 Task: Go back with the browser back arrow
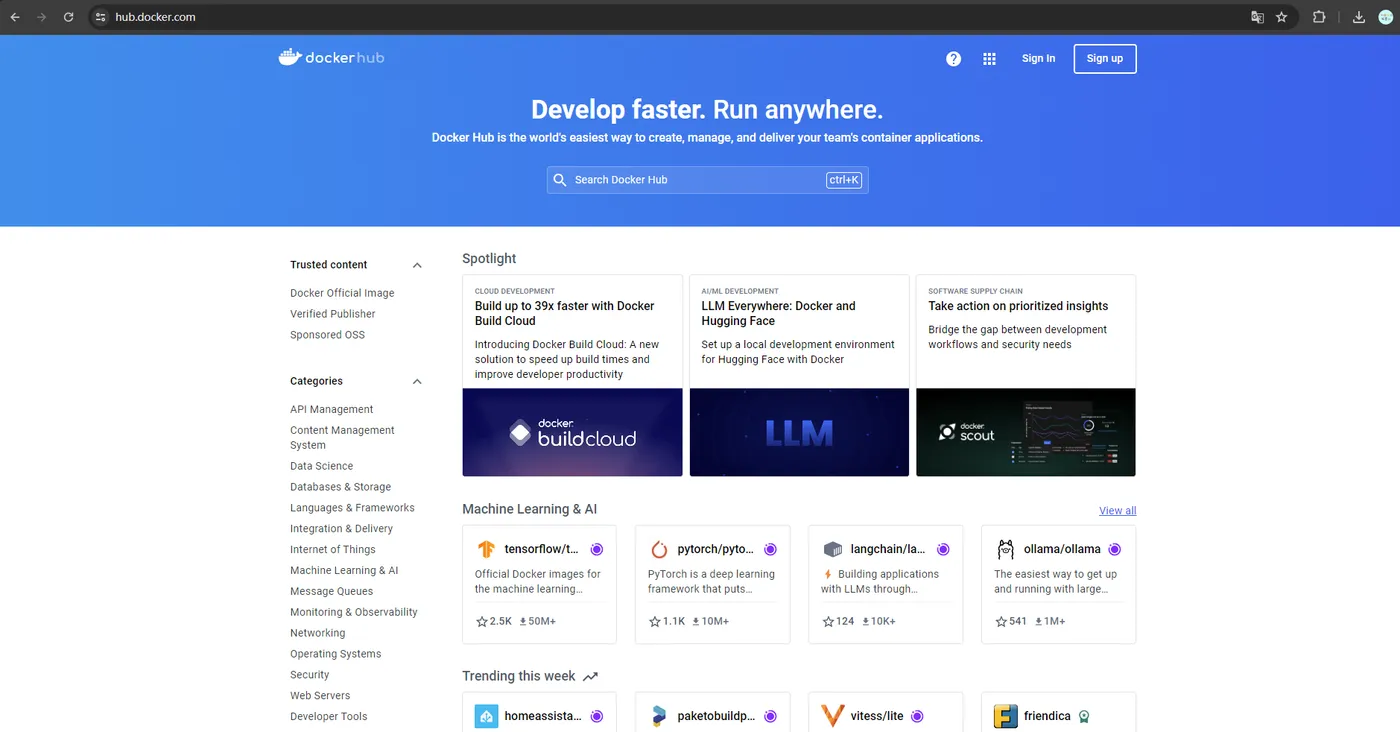15,17
